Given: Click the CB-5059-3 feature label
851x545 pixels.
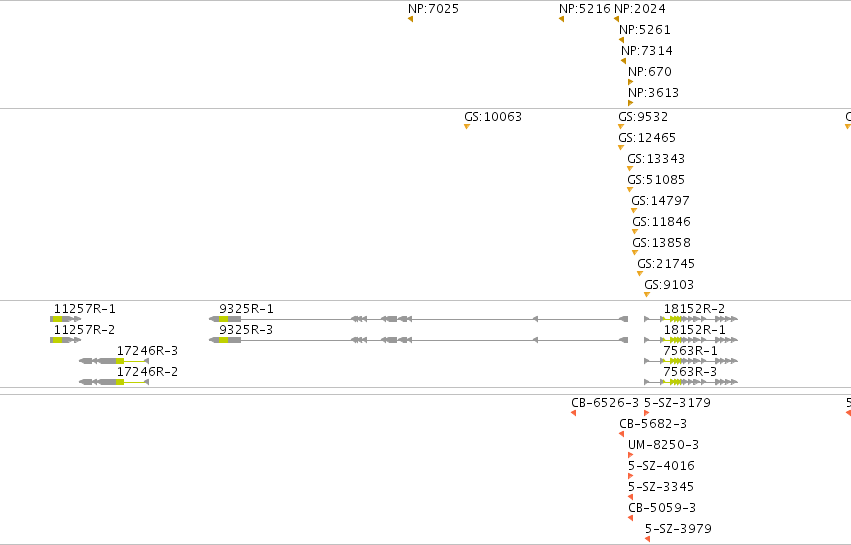Looking at the screenshot, I should (x=662, y=508).
